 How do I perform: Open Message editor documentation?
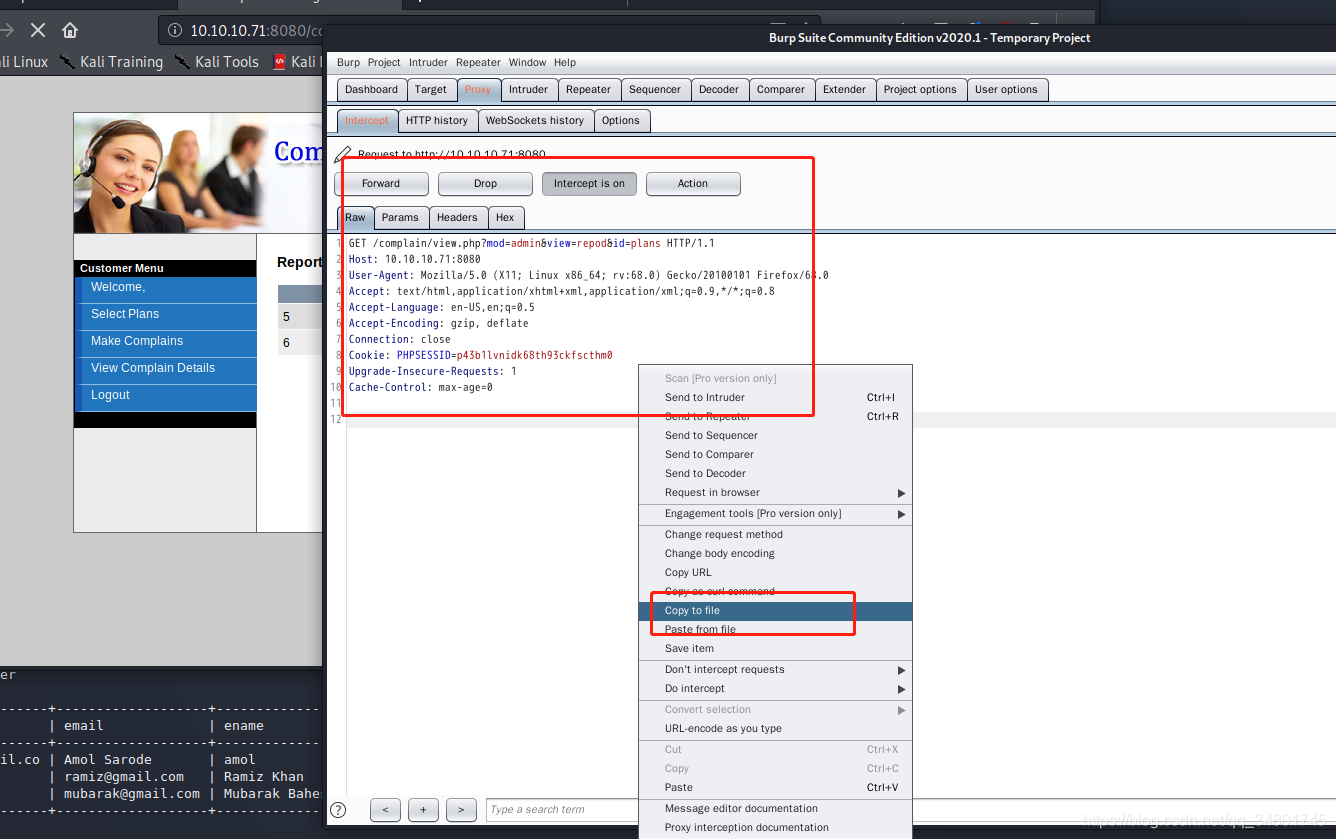[x=775, y=809]
